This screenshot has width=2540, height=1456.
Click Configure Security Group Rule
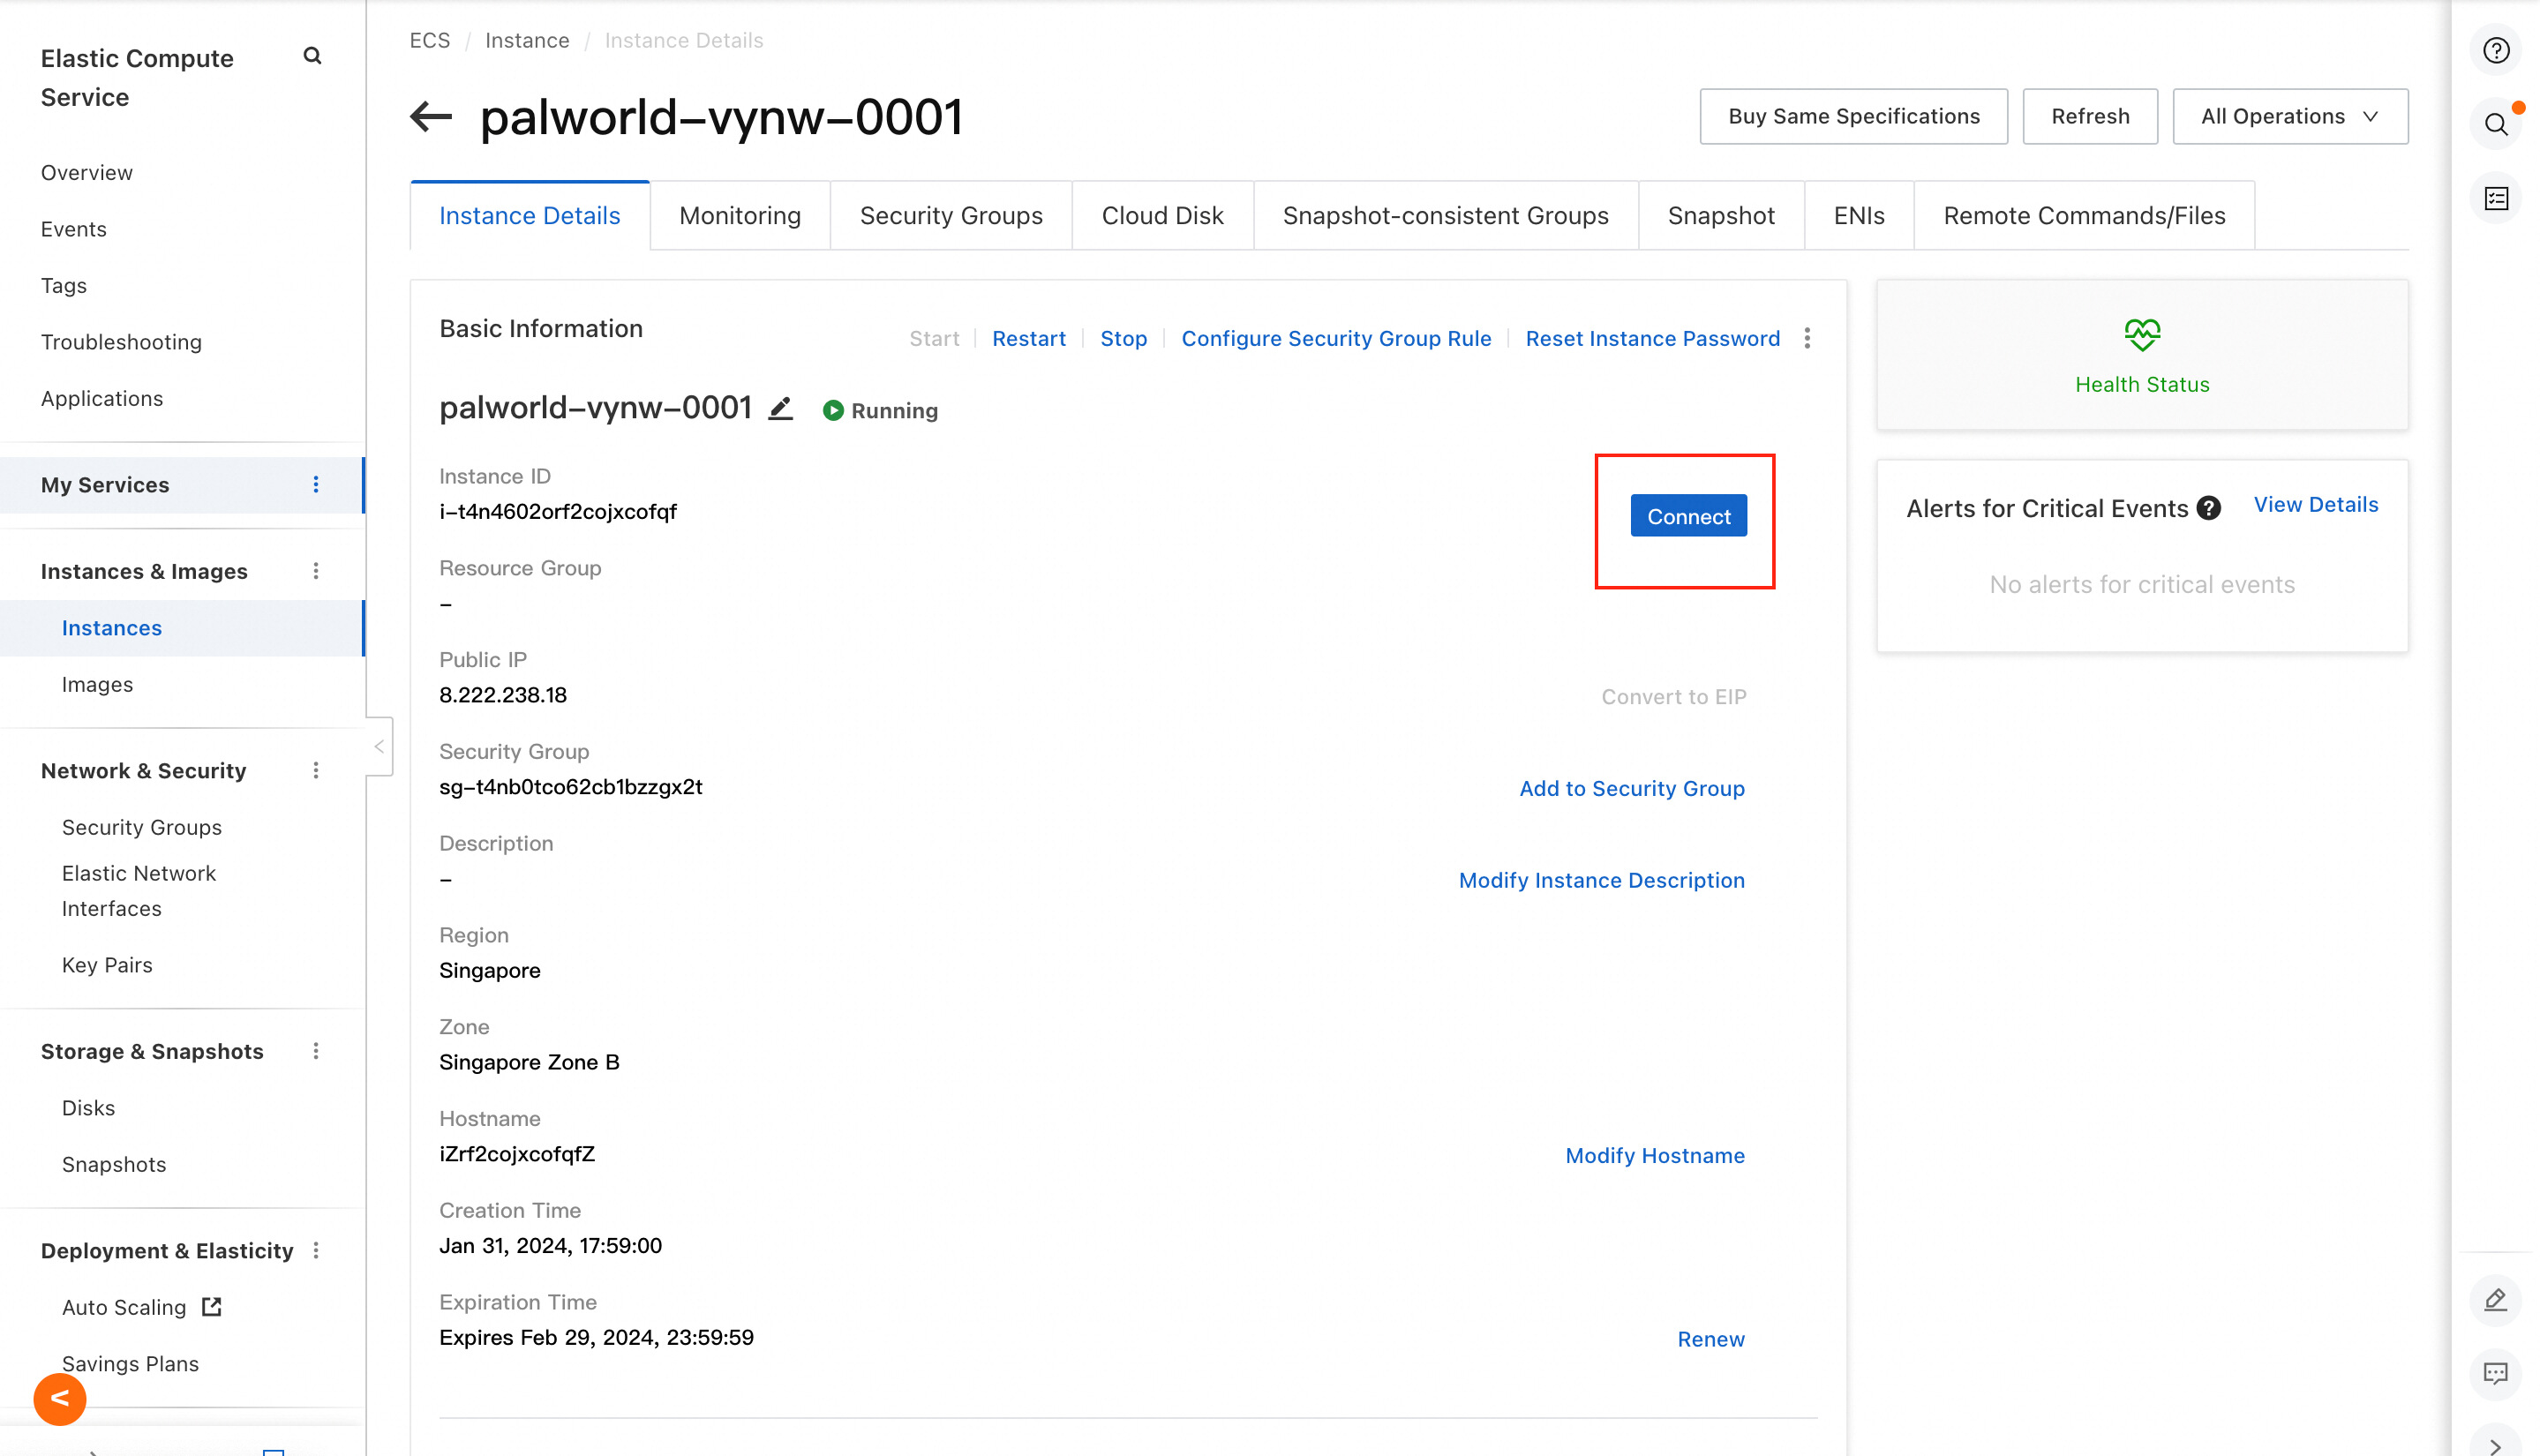1336,338
